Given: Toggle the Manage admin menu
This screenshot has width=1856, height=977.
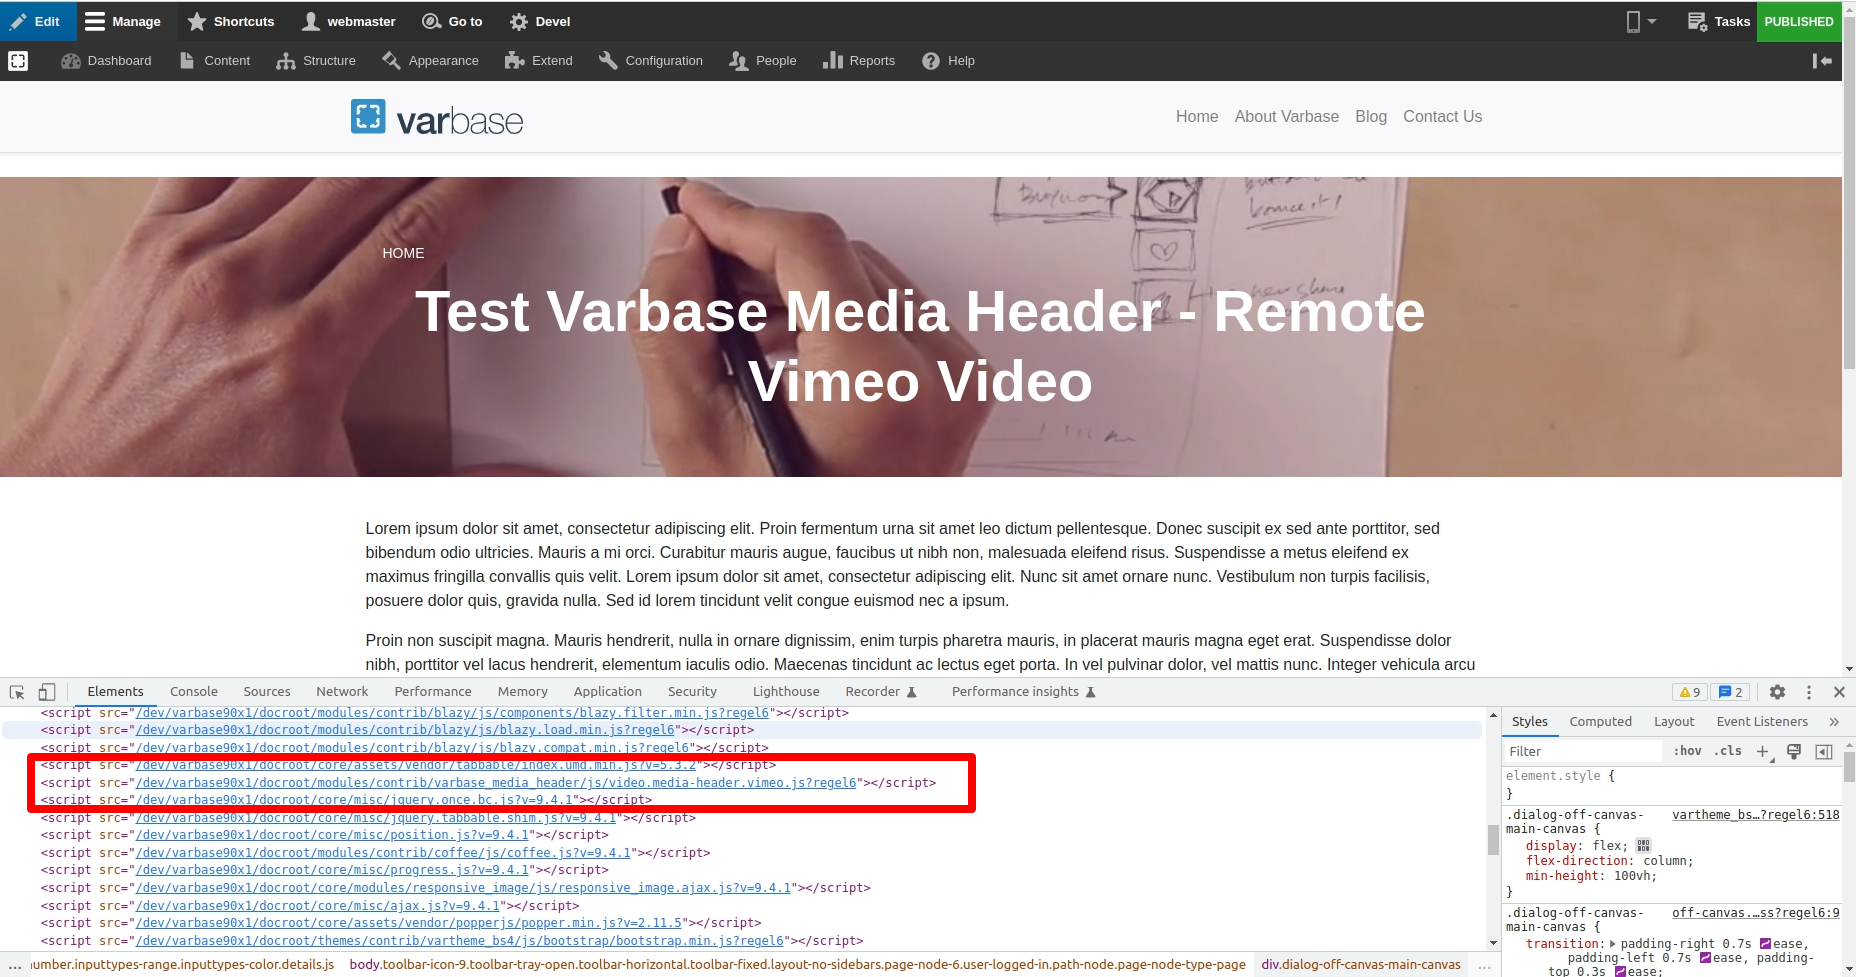Looking at the screenshot, I should point(123,21).
